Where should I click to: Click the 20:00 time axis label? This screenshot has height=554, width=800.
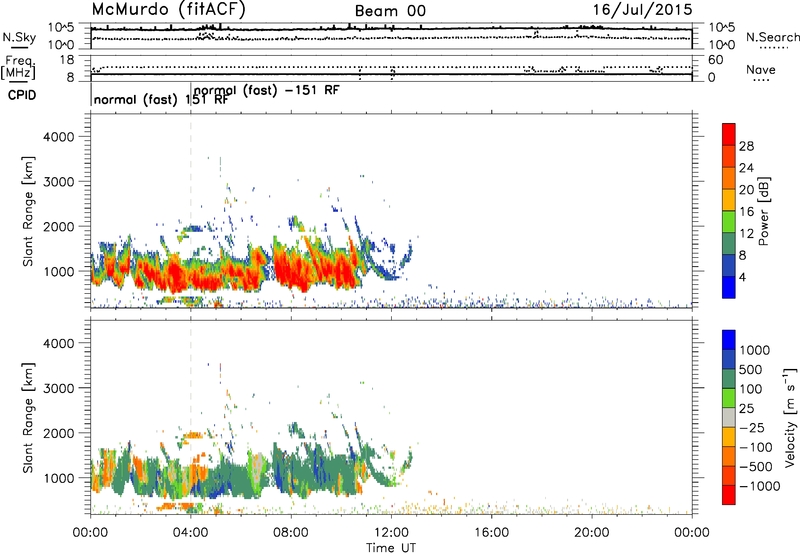[x=592, y=533]
